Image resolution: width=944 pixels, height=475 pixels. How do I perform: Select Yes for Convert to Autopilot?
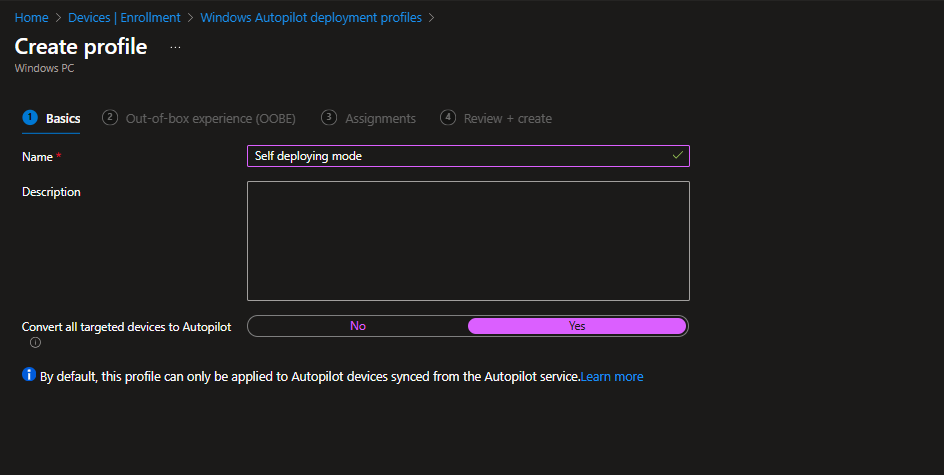coord(577,326)
